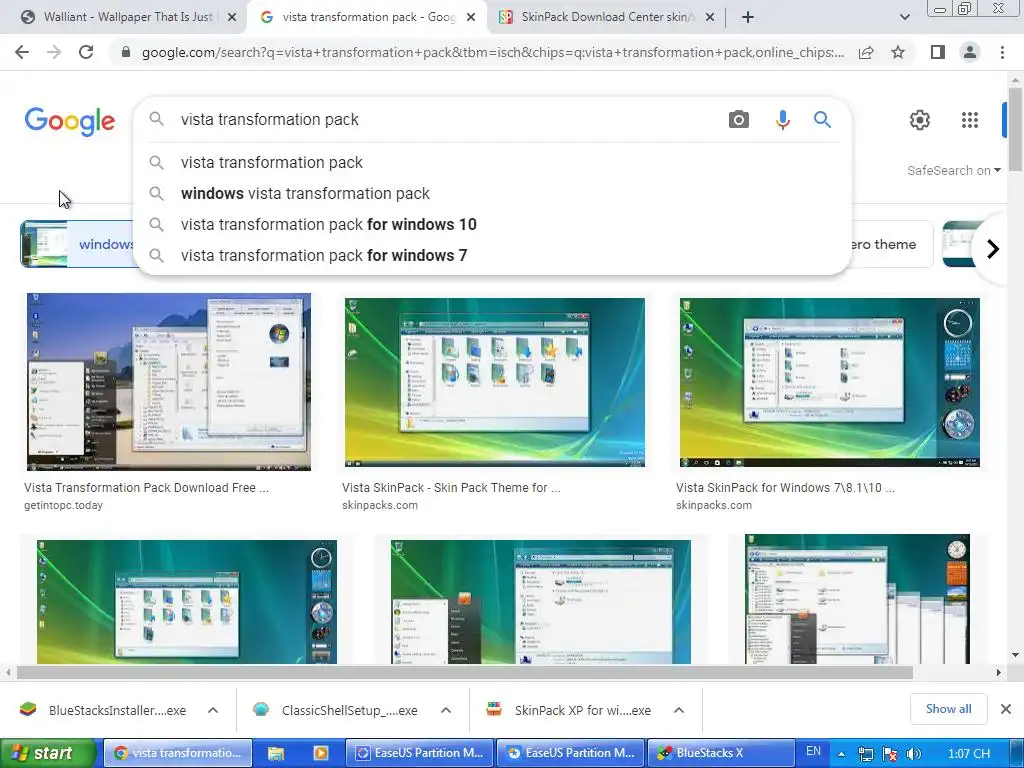Open the getintopc.today image result thumbnail
The width and height of the screenshot is (1024, 768).
click(168, 381)
